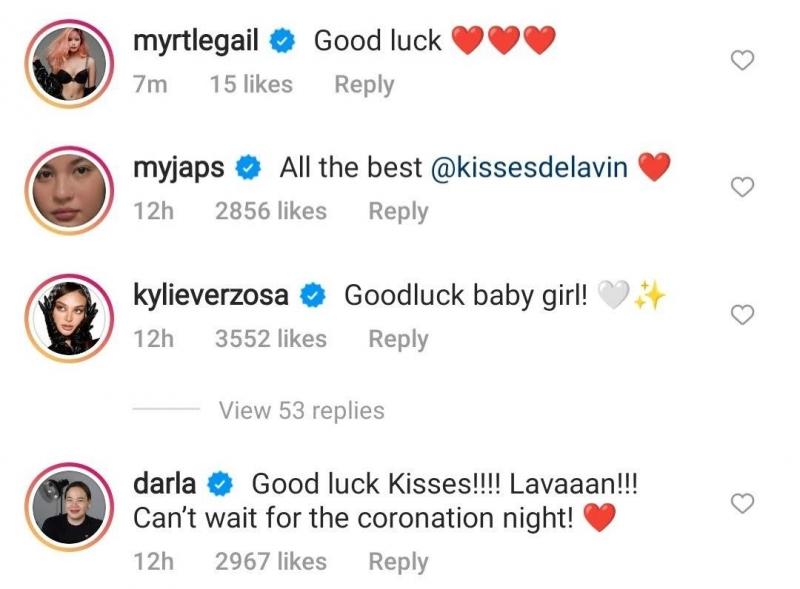The height and width of the screenshot is (589, 800).
Task: Reply to kylieverzosa's comment
Action: [398, 339]
